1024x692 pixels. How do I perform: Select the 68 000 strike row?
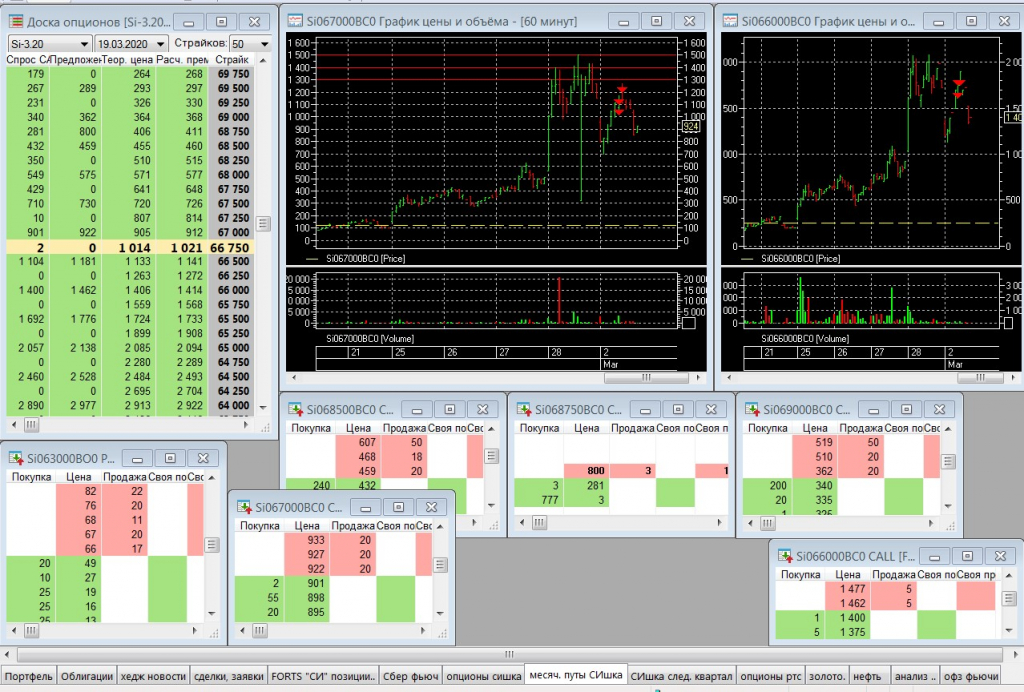point(130,175)
